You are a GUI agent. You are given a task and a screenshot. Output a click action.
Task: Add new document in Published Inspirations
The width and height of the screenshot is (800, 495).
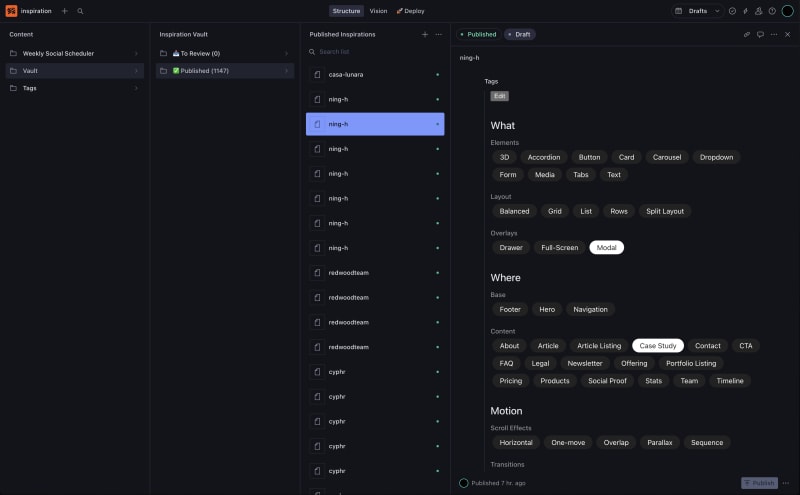[424, 34]
